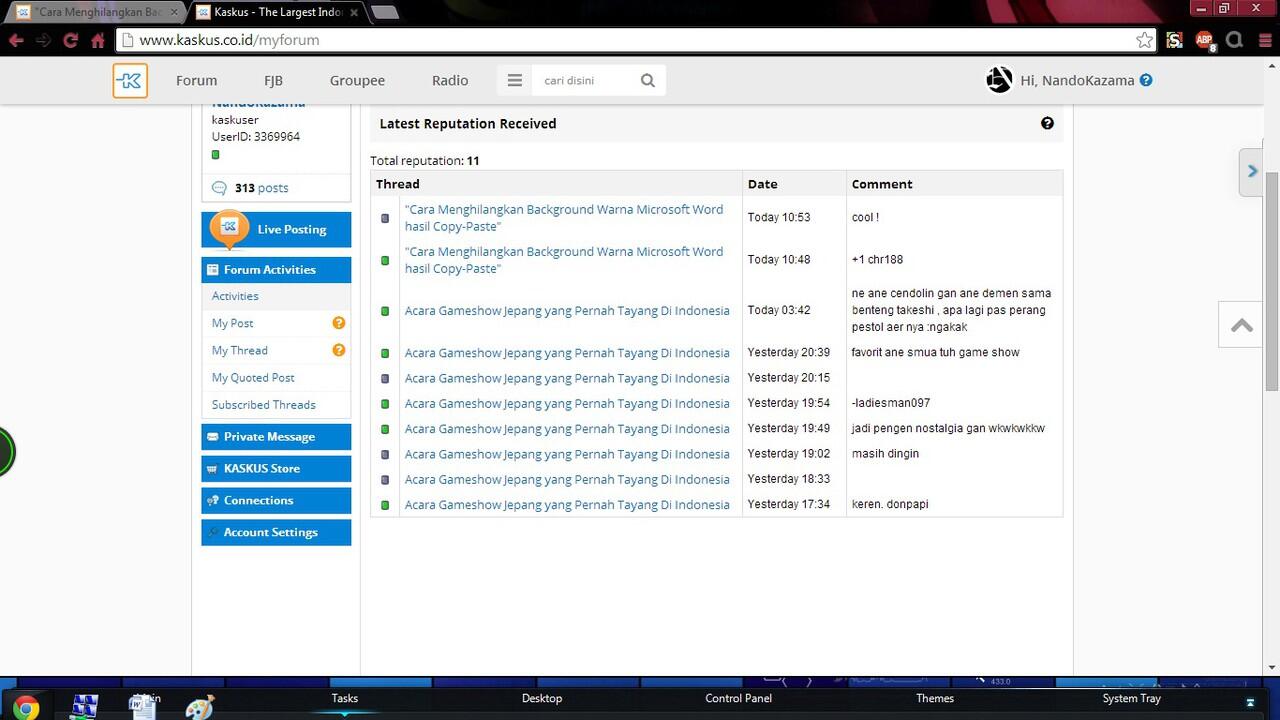Click the chat bubble icon beside 313 posts
1280x720 pixels.
[219, 188]
